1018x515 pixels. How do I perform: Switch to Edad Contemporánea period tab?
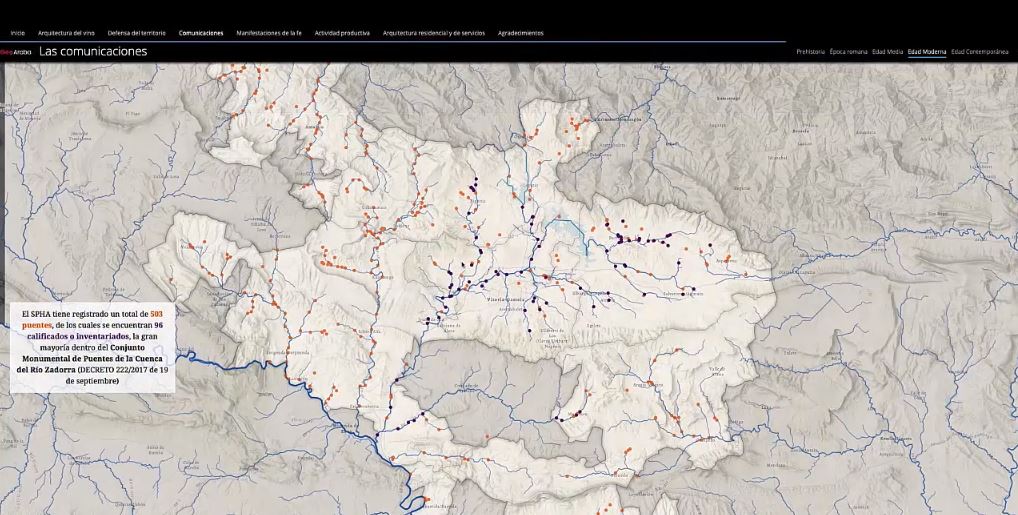point(980,51)
